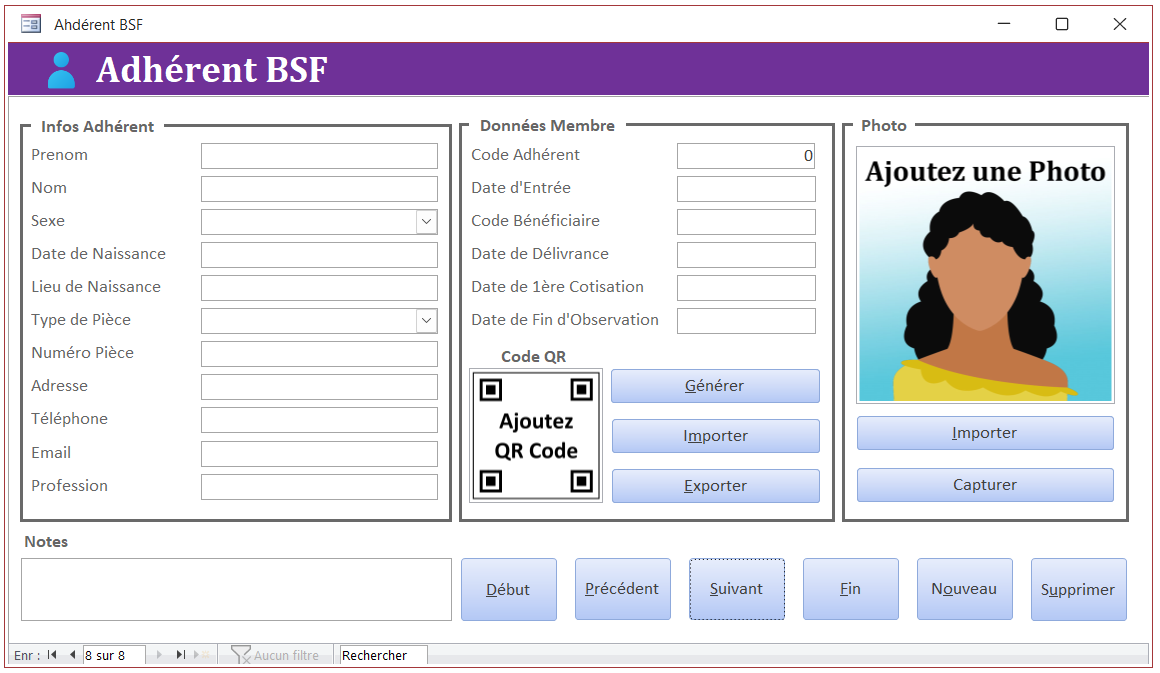Click Importer button in Code QR section

(715, 436)
